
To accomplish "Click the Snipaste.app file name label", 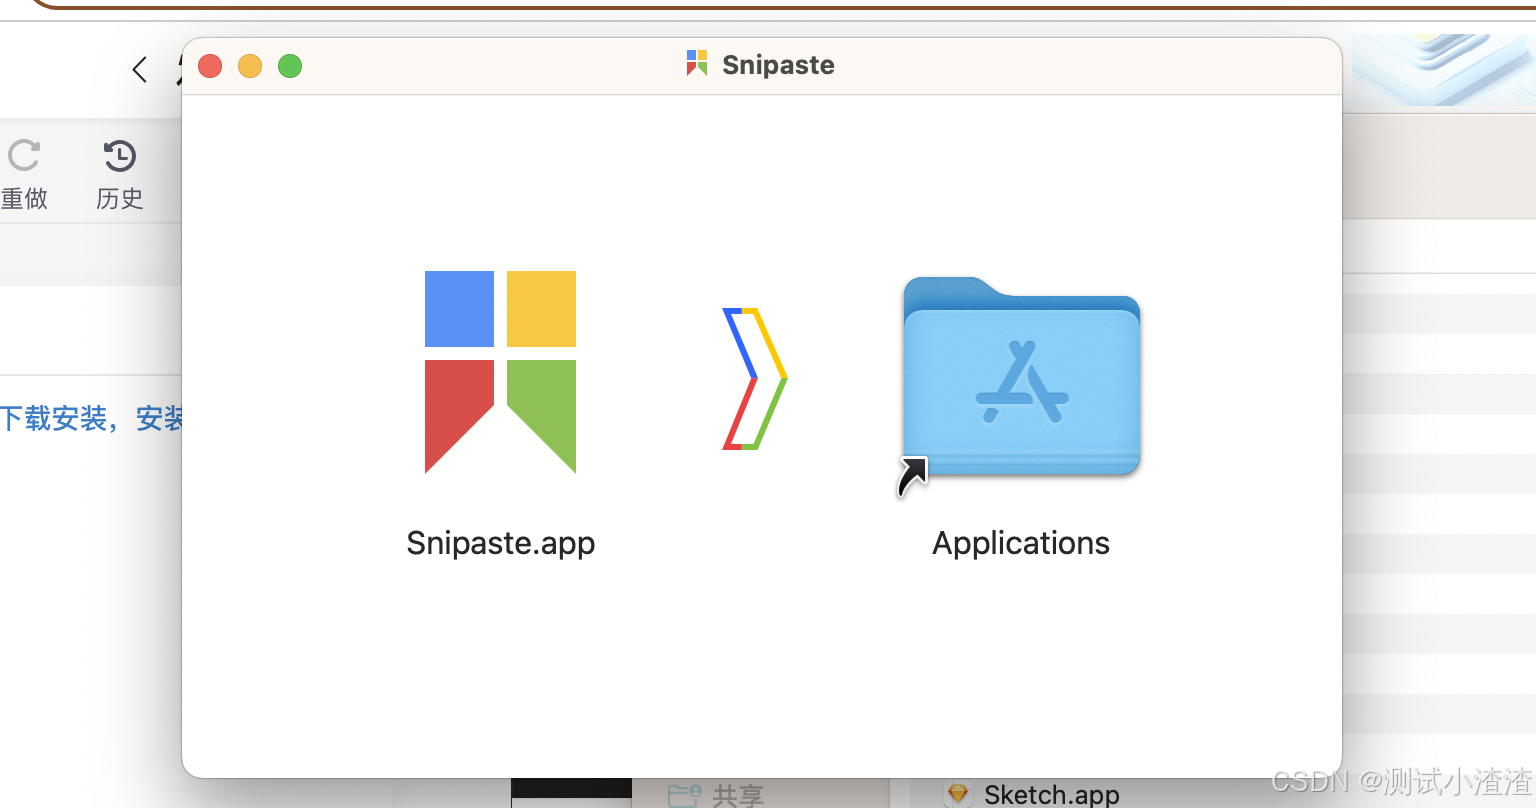I will [500, 543].
